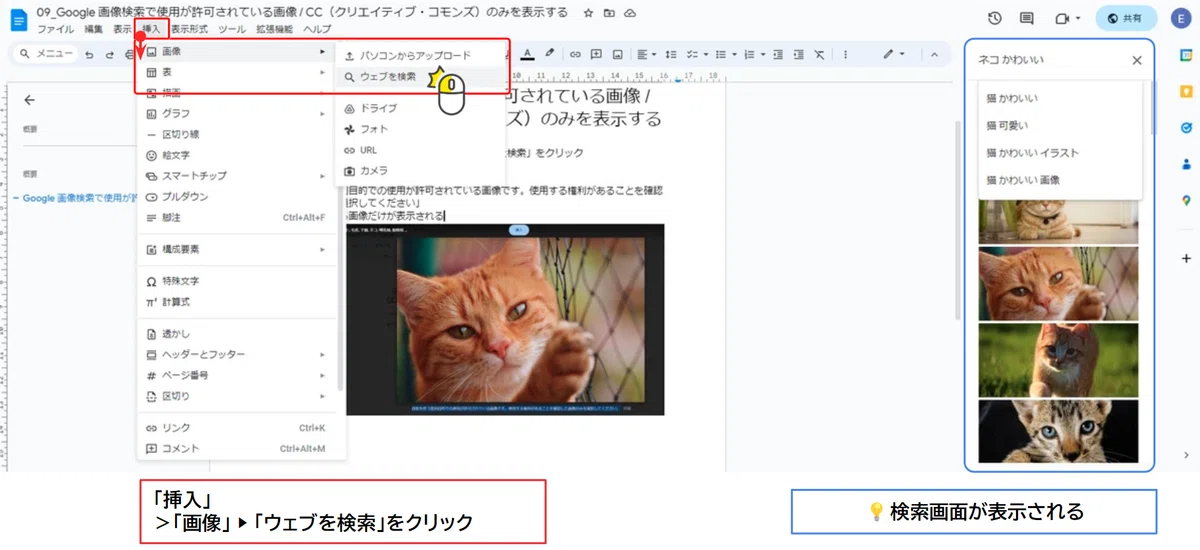1200x550 pixels.
Task: Open Google Tasks in side panel
Action: click(x=1186, y=127)
